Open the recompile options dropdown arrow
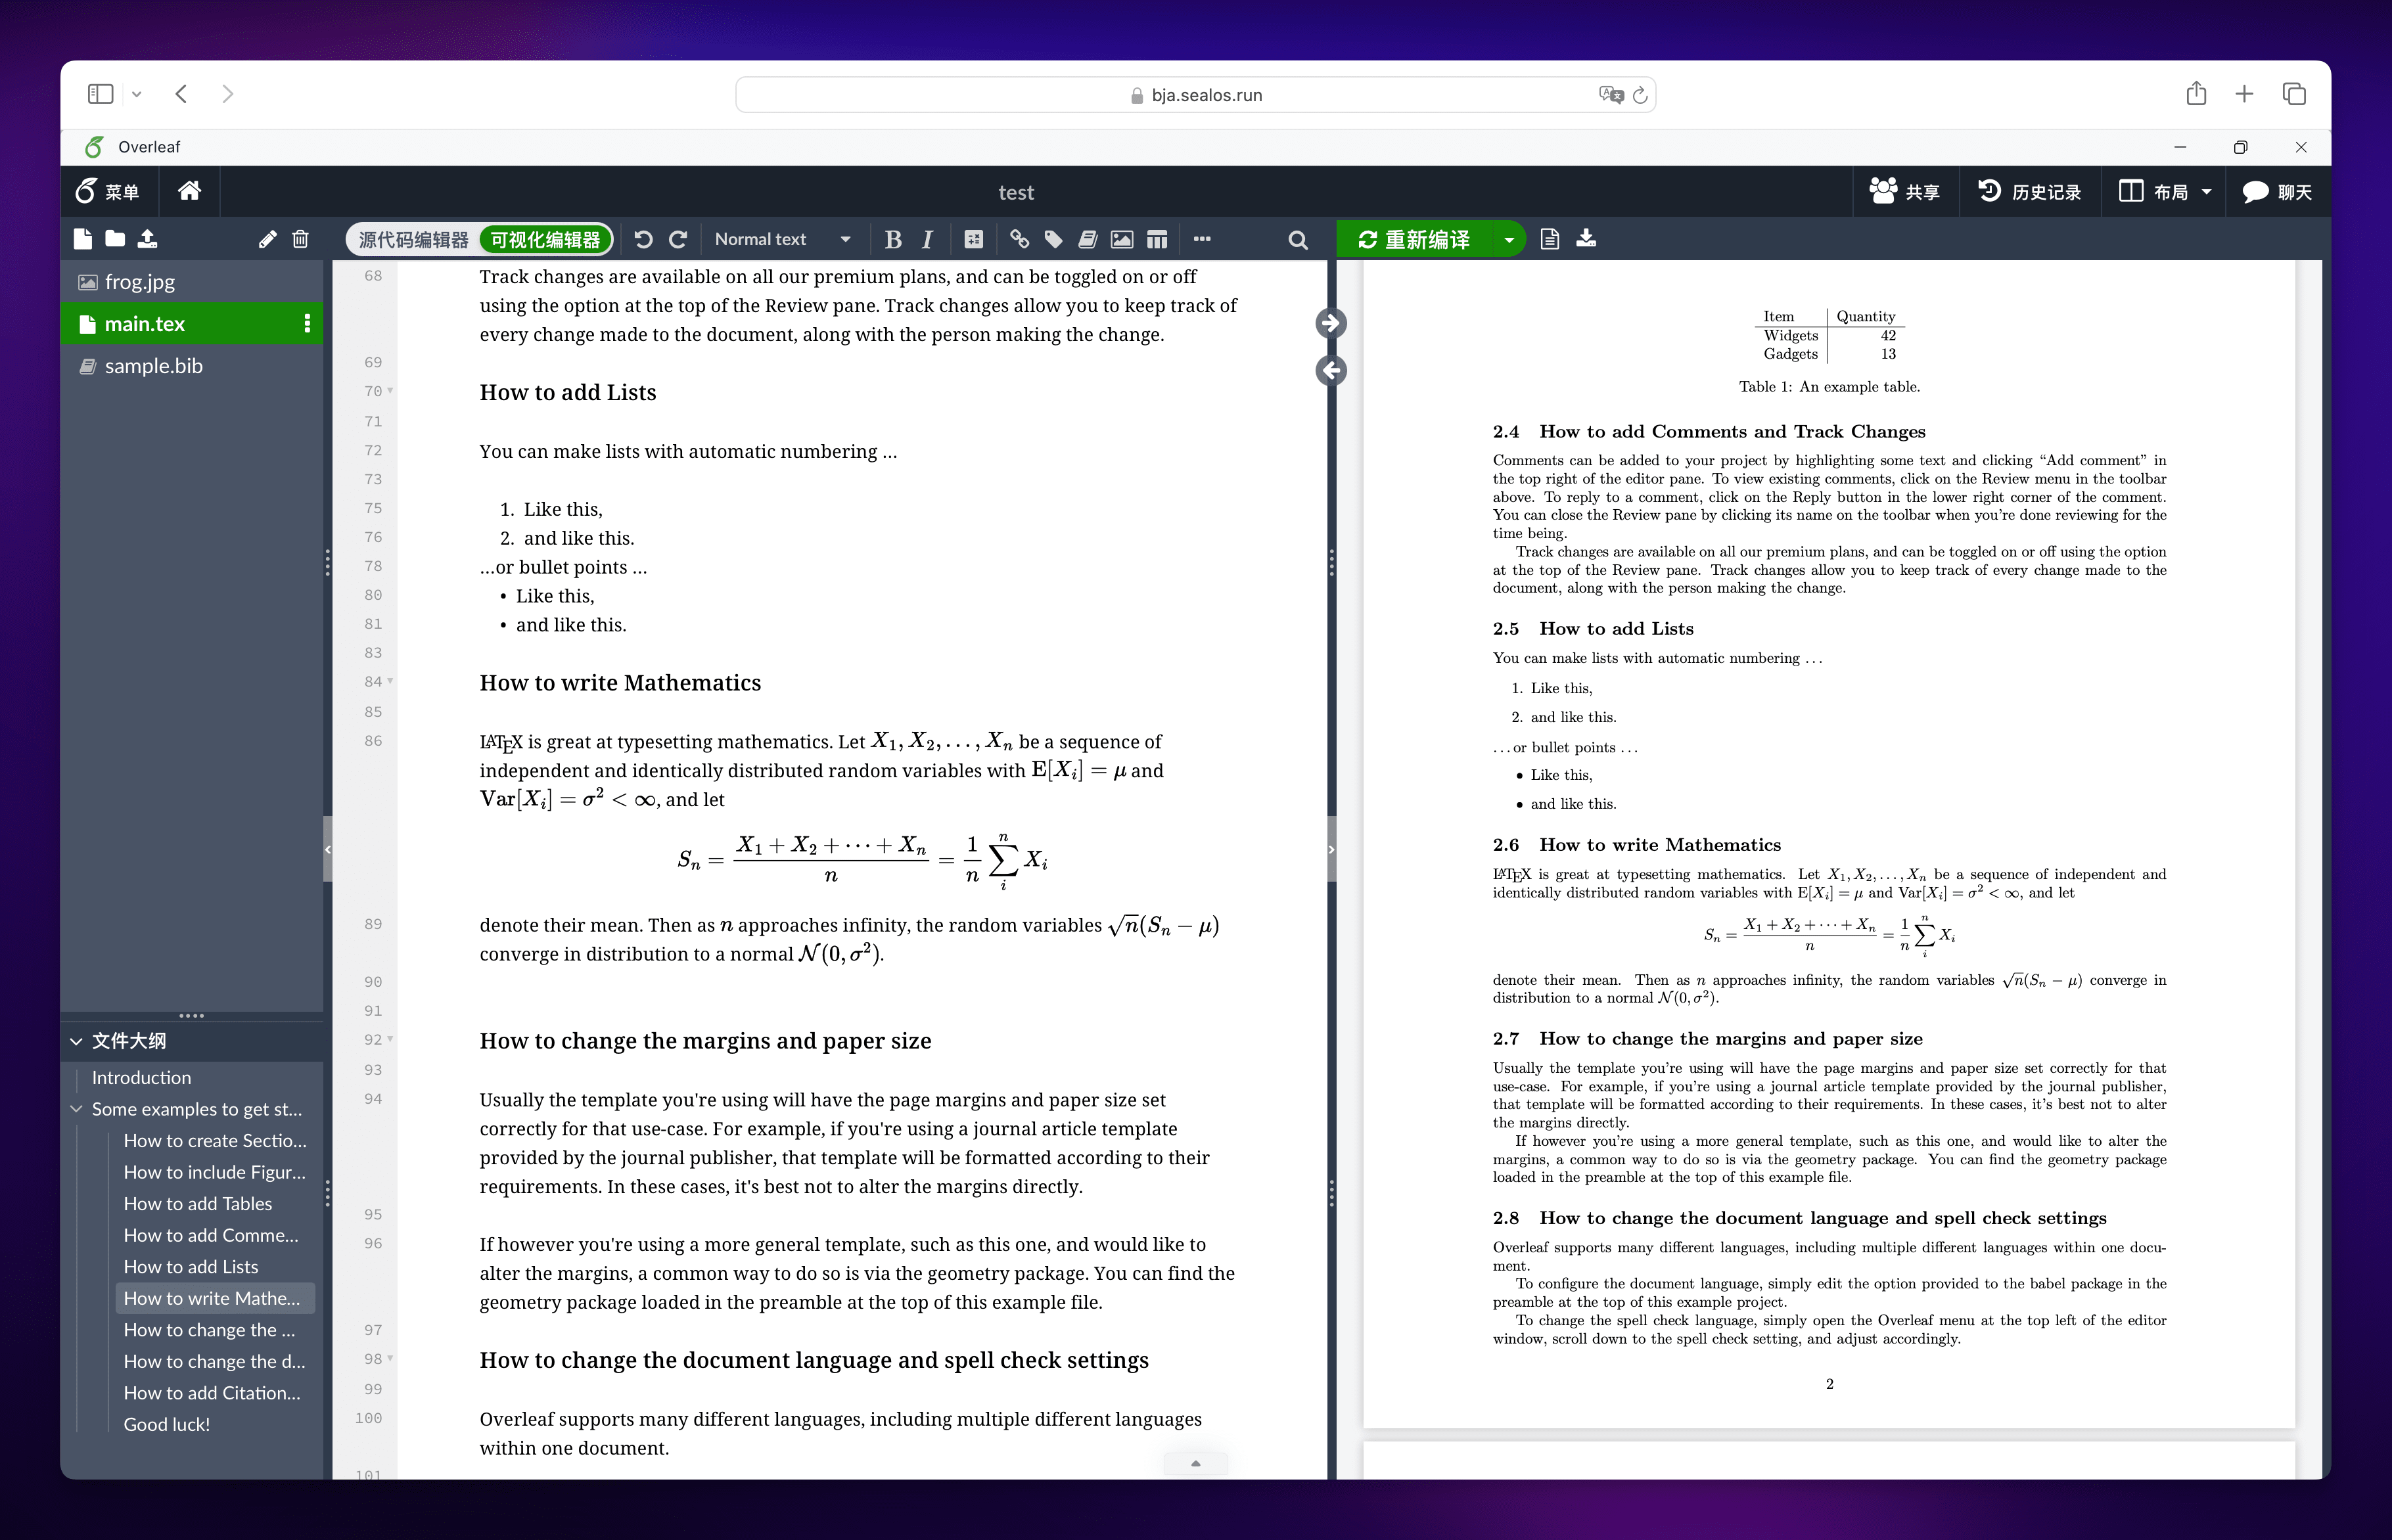This screenshot has height=1540, width=2392. click(1509, 239)
